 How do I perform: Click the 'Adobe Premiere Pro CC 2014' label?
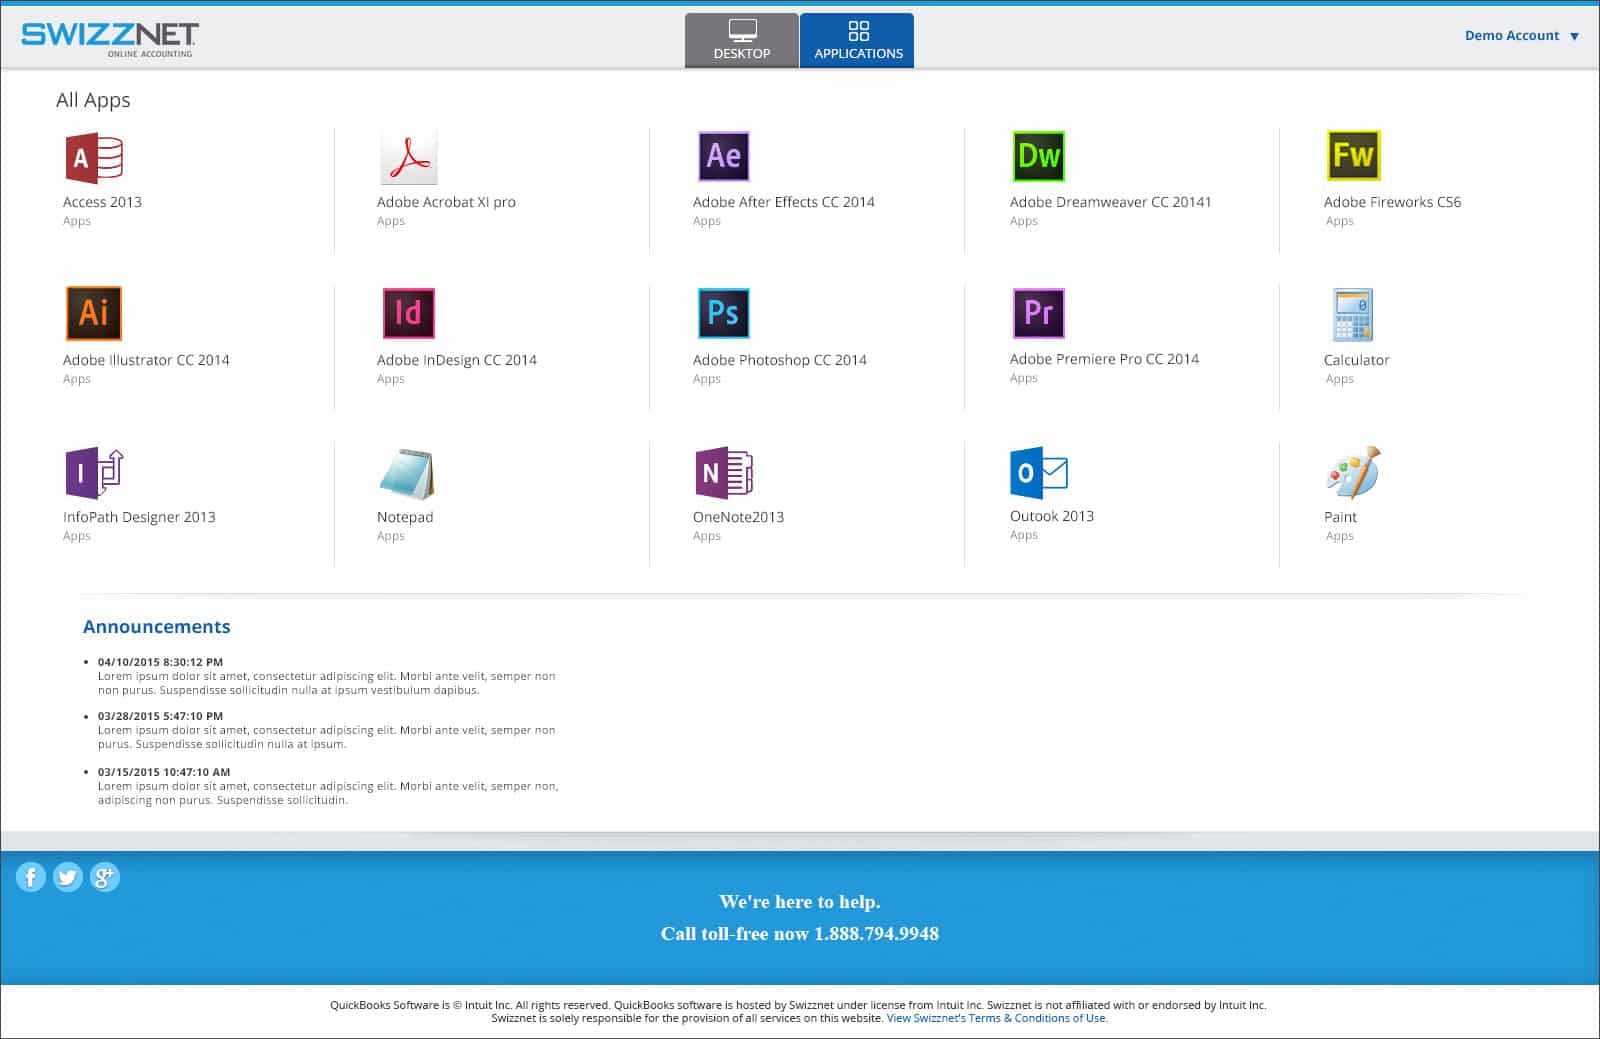click(1104, 359)
